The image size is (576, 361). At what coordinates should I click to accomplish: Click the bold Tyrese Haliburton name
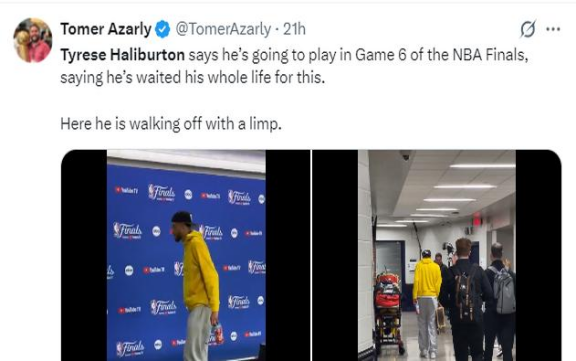(122, 55)
